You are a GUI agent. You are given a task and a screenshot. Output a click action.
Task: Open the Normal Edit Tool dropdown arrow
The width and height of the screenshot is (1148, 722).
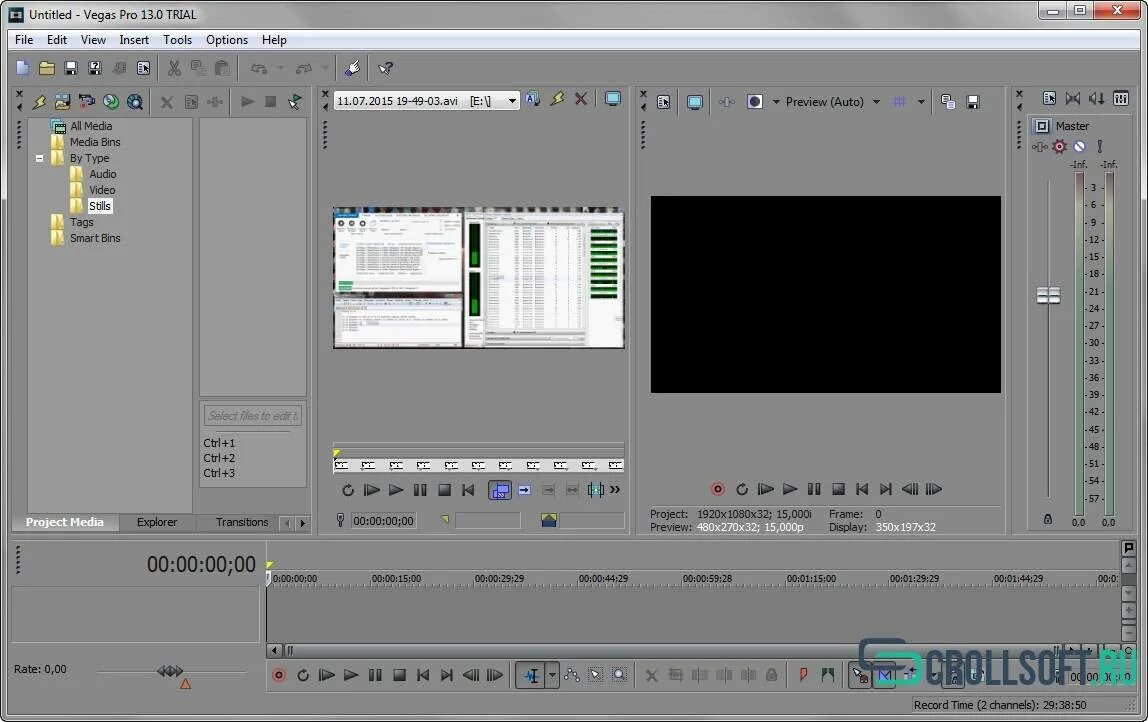coord(552,675)
